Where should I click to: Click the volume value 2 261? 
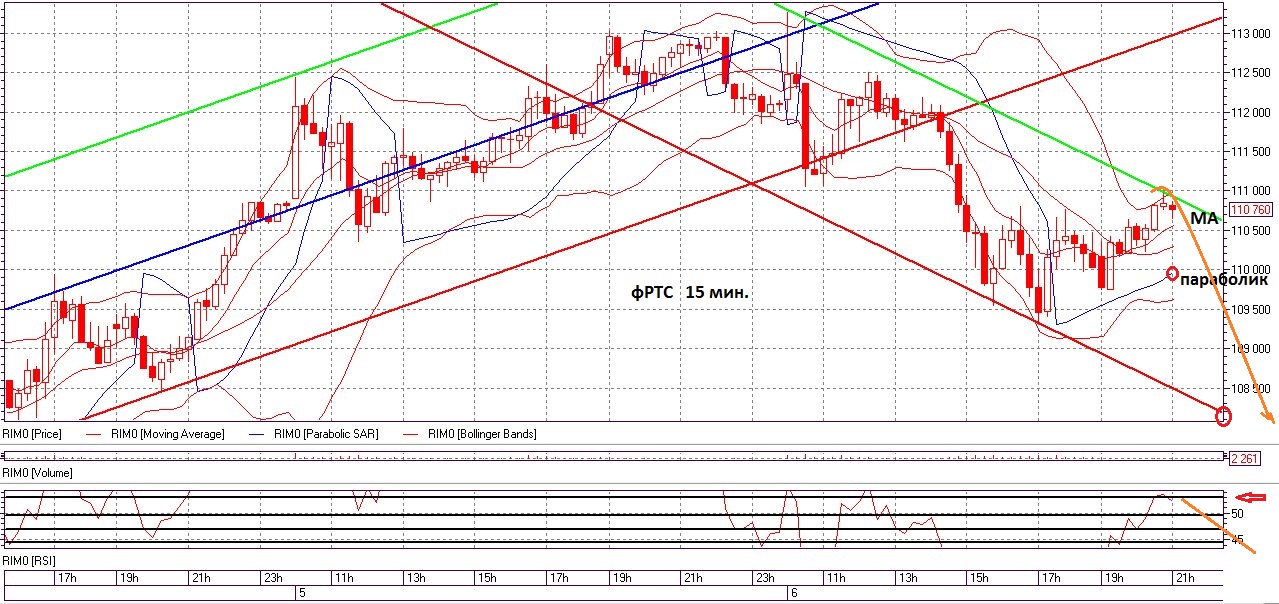pyautogui.click(x=1243, y=458)
